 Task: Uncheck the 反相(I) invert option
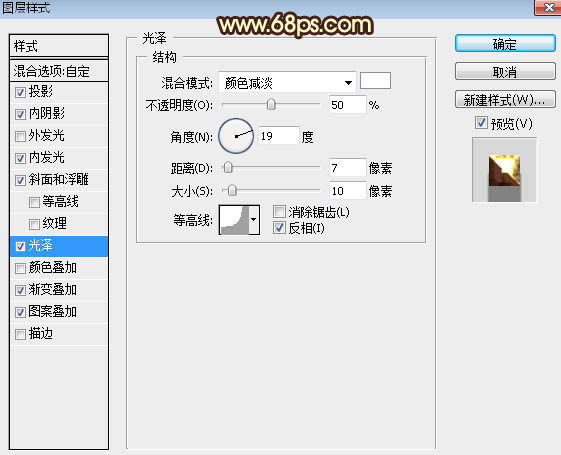point(279,228)
